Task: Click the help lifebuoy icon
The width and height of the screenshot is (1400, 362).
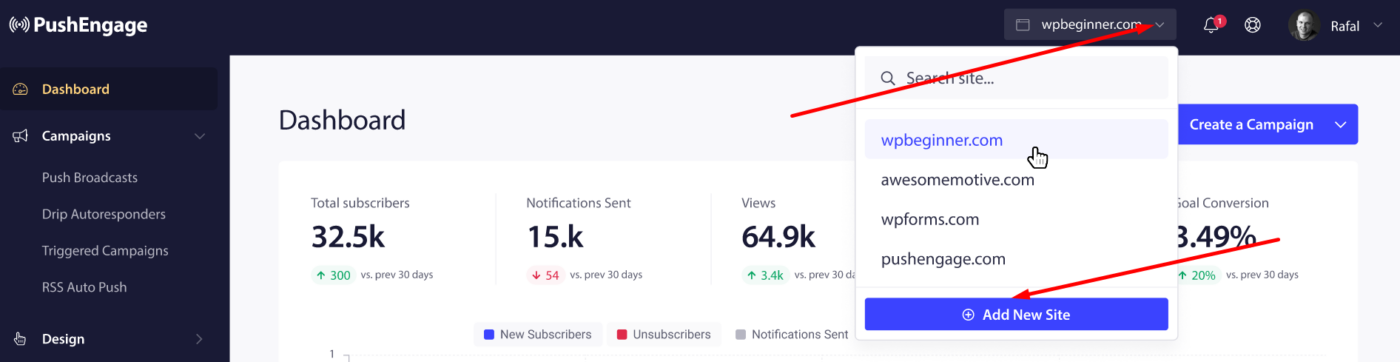Action: [1252, 25]
